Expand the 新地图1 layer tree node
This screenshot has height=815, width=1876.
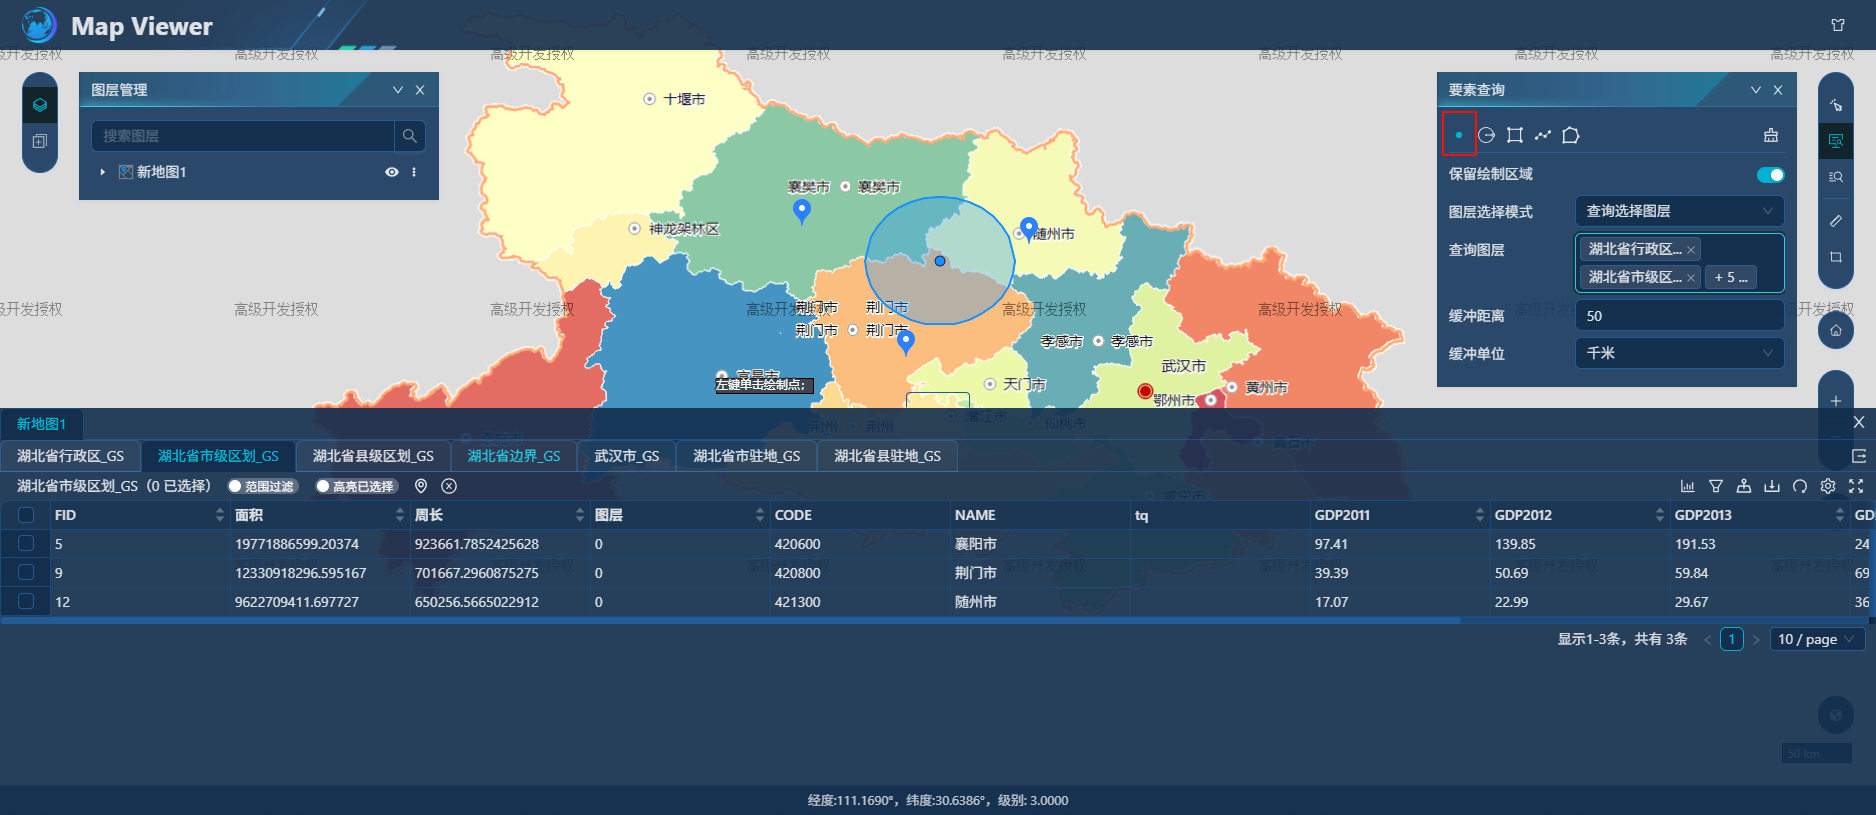coord(103,172)
